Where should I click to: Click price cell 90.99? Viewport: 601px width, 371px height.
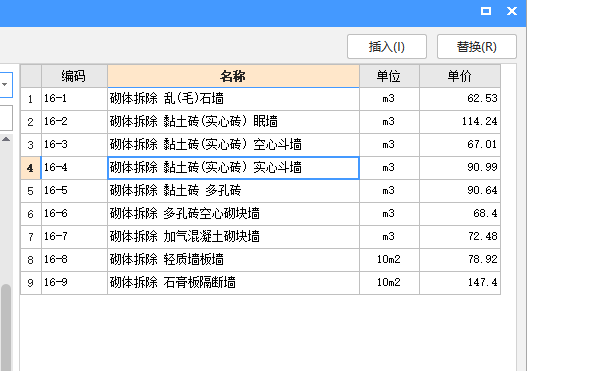(460, 168)
